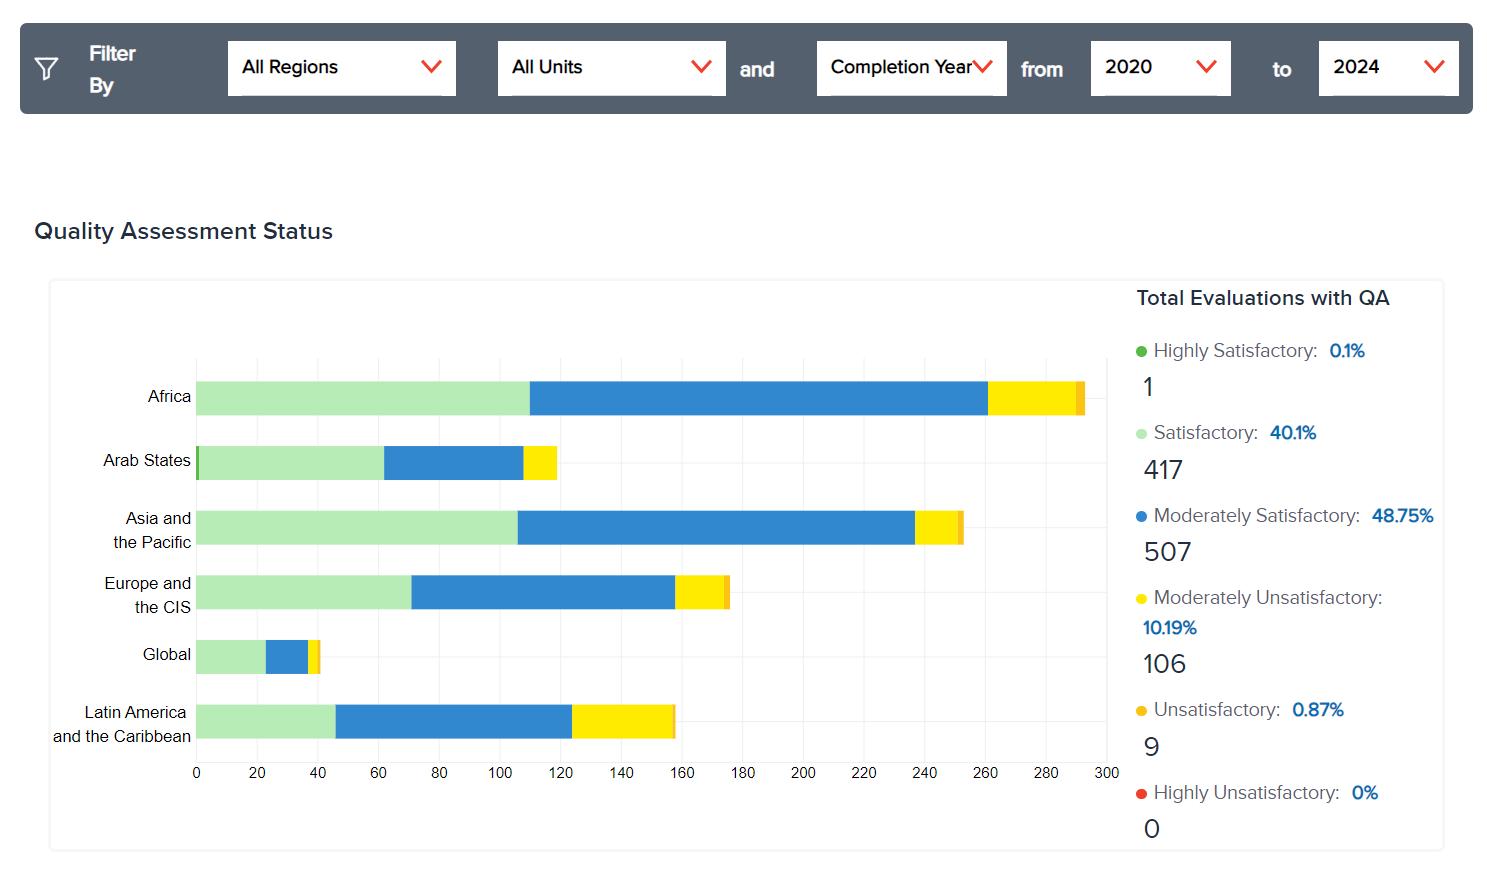The height and width of the screenshot is (872, 1487).
Task: Click the Total Evaluations with QA title
Action: tap(1263, 298)
